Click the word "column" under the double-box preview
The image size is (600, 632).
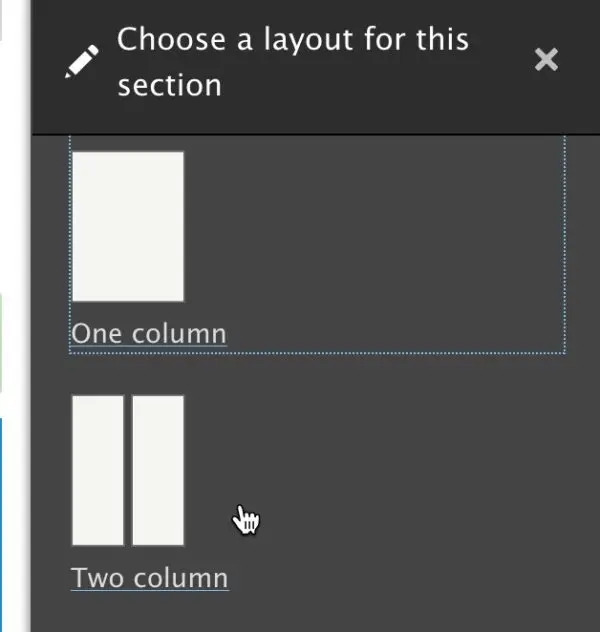coord(182,578)
